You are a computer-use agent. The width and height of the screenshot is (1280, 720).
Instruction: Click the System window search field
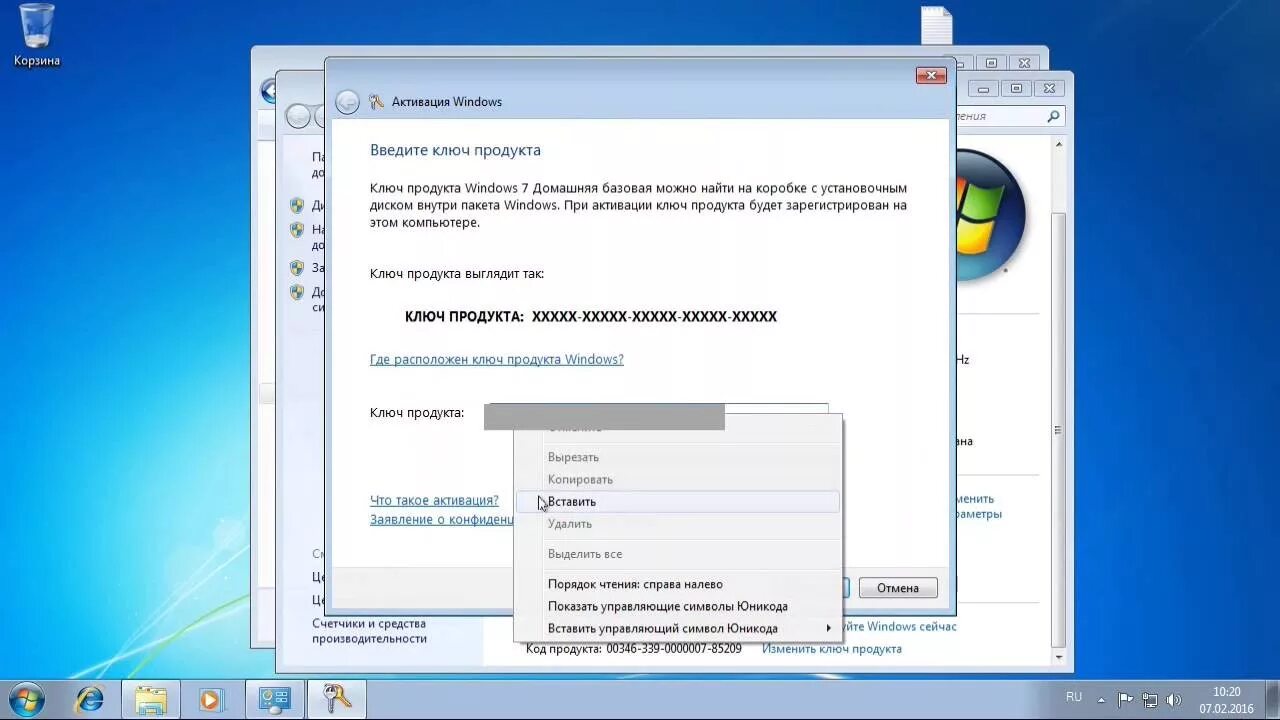pyautogui.click(x=1002, y=116)
